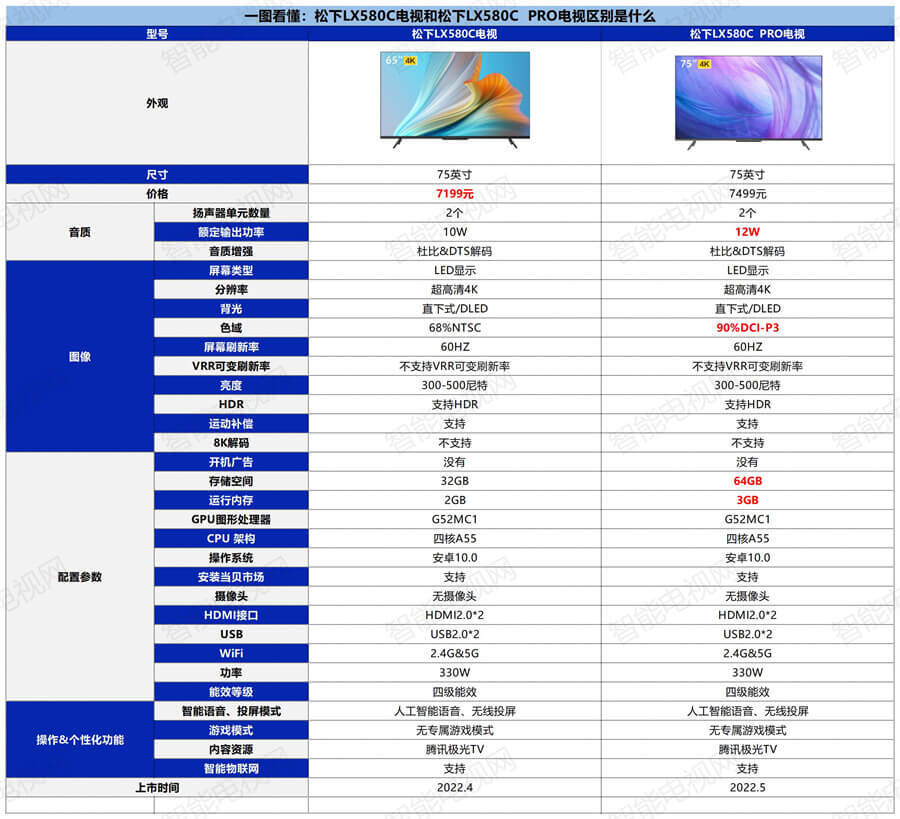
Task: Click the '背光' row label
Action: pos(231,309)
